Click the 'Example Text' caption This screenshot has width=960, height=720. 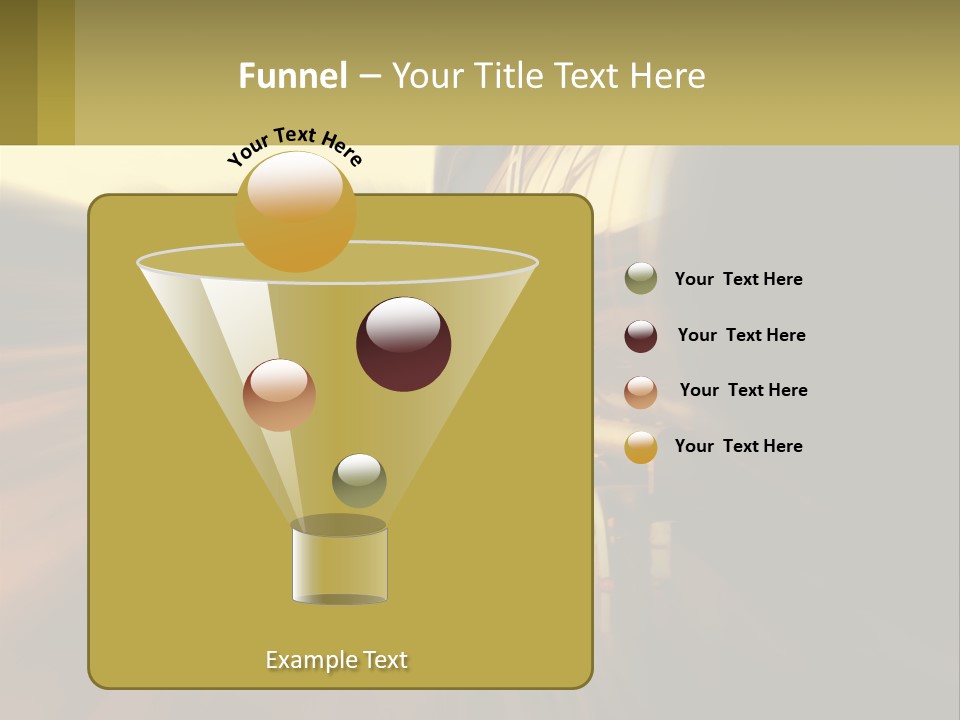337,659
